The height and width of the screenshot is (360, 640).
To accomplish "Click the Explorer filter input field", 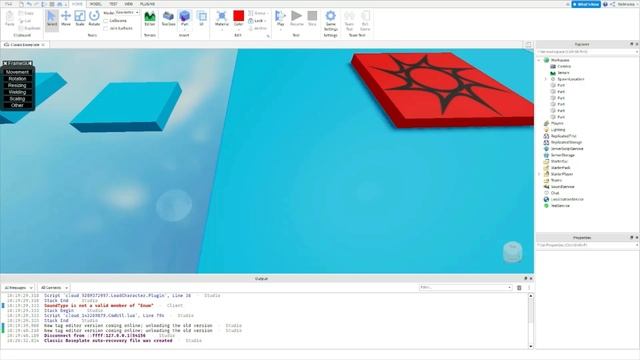I will (x=587, y=52).
